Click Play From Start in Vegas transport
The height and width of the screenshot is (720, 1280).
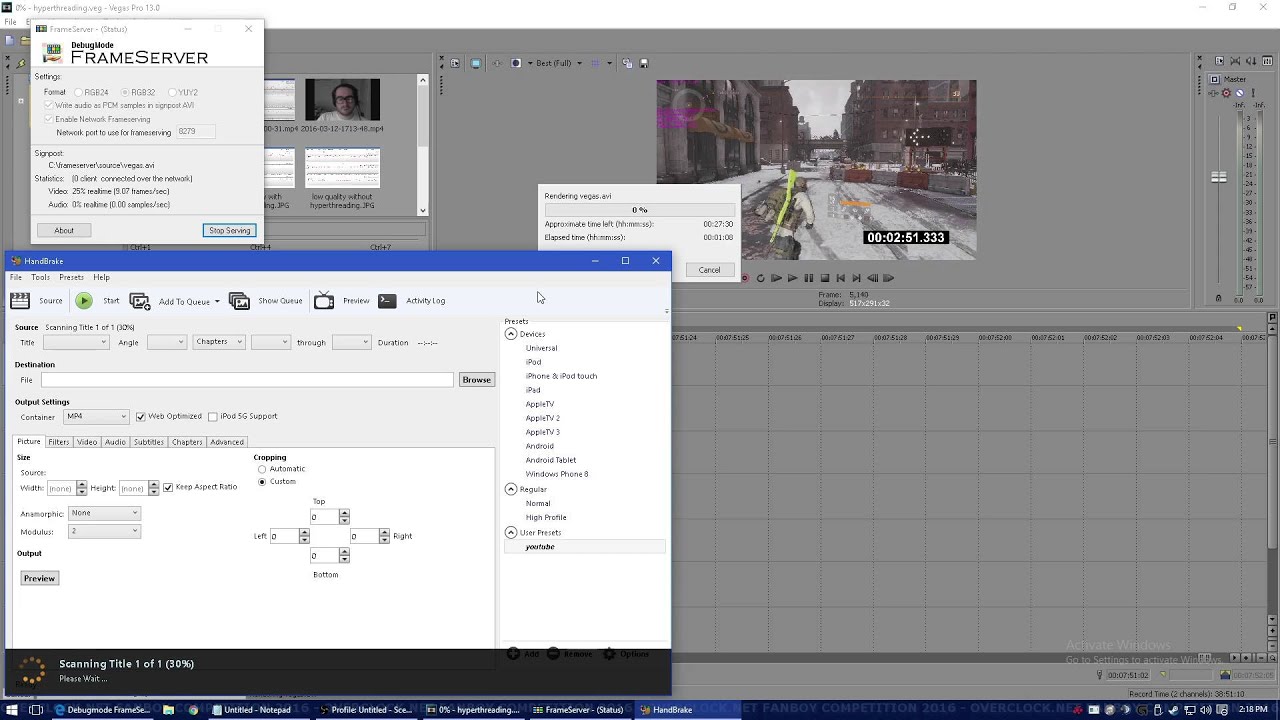pyautogui.click(x=776, y=278)
